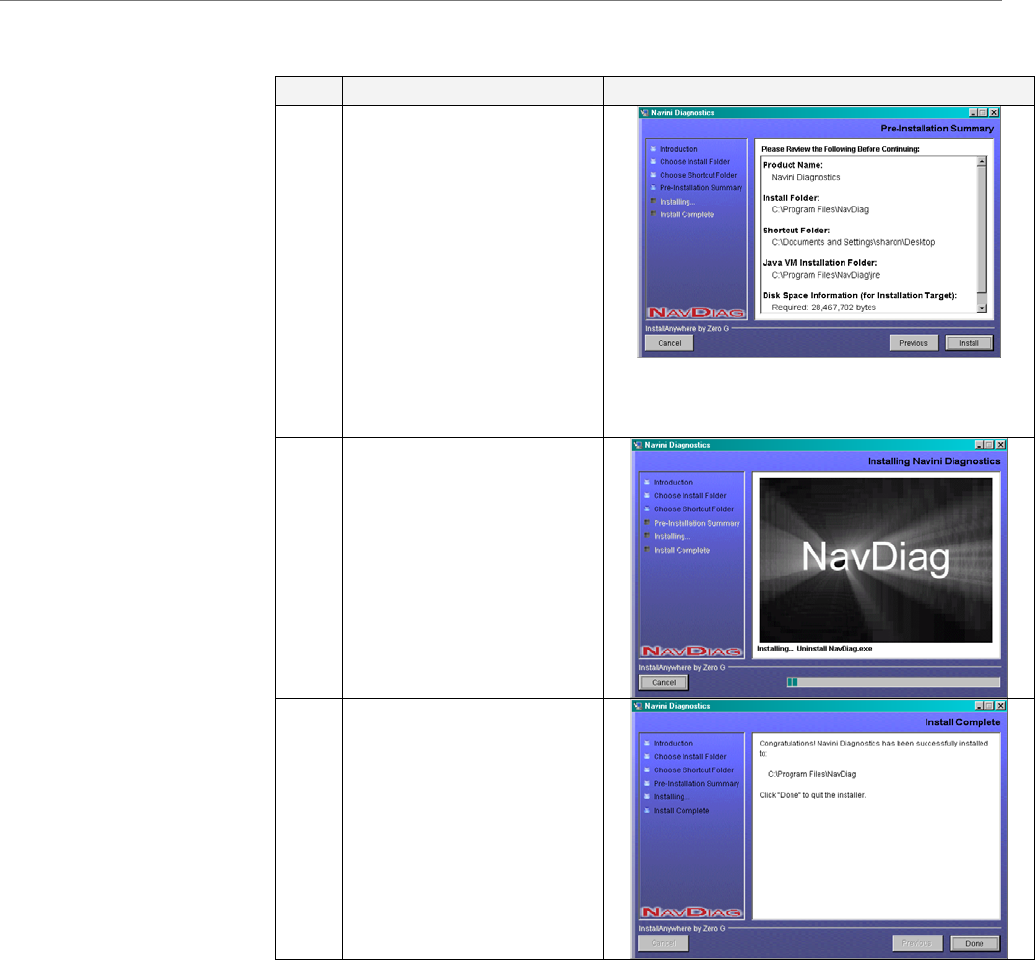Select Pre-Installation Summary step in Install Complete window

[x=696, y=784]
